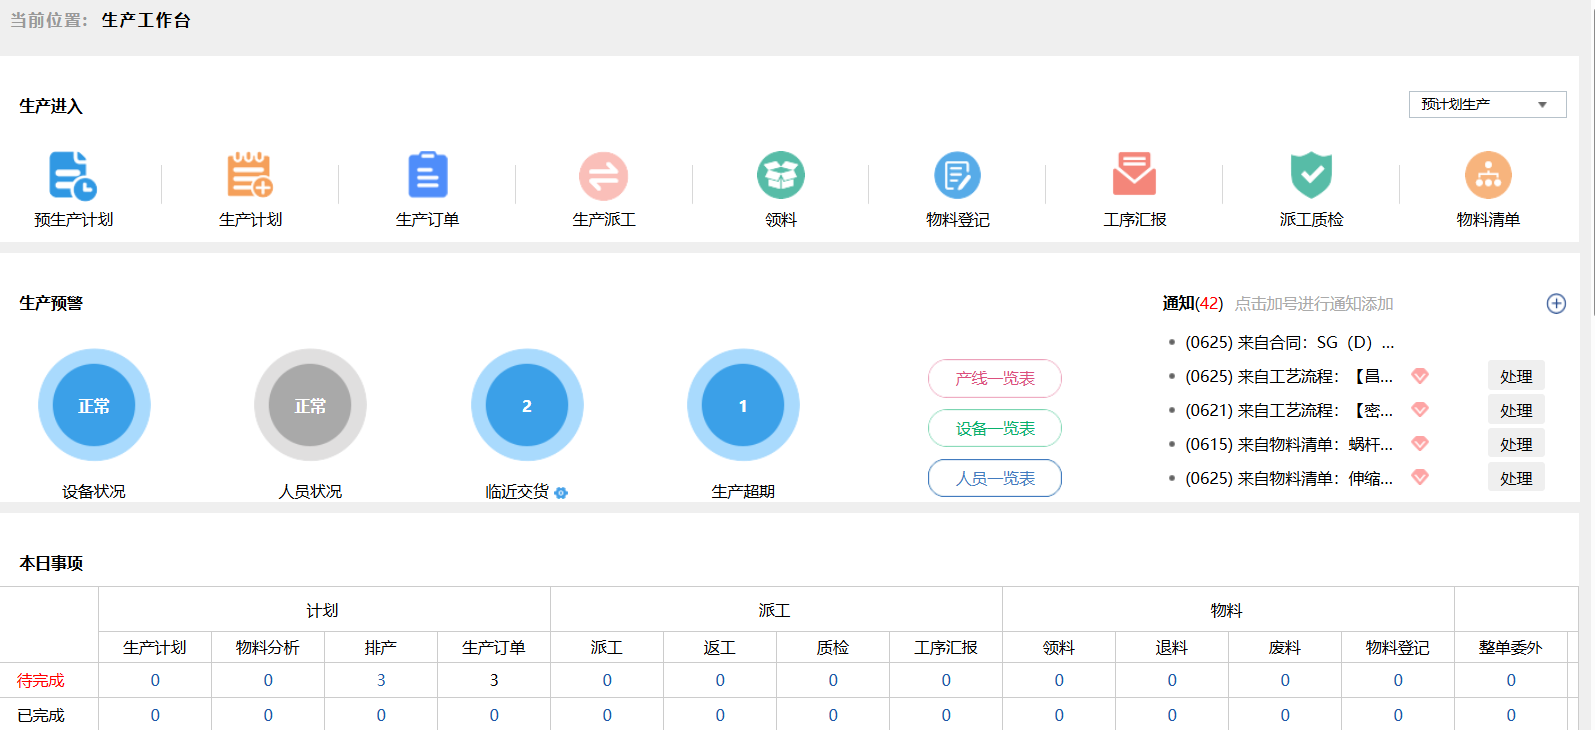
Task: Click the 返工 column header
Action: (720, 647)
